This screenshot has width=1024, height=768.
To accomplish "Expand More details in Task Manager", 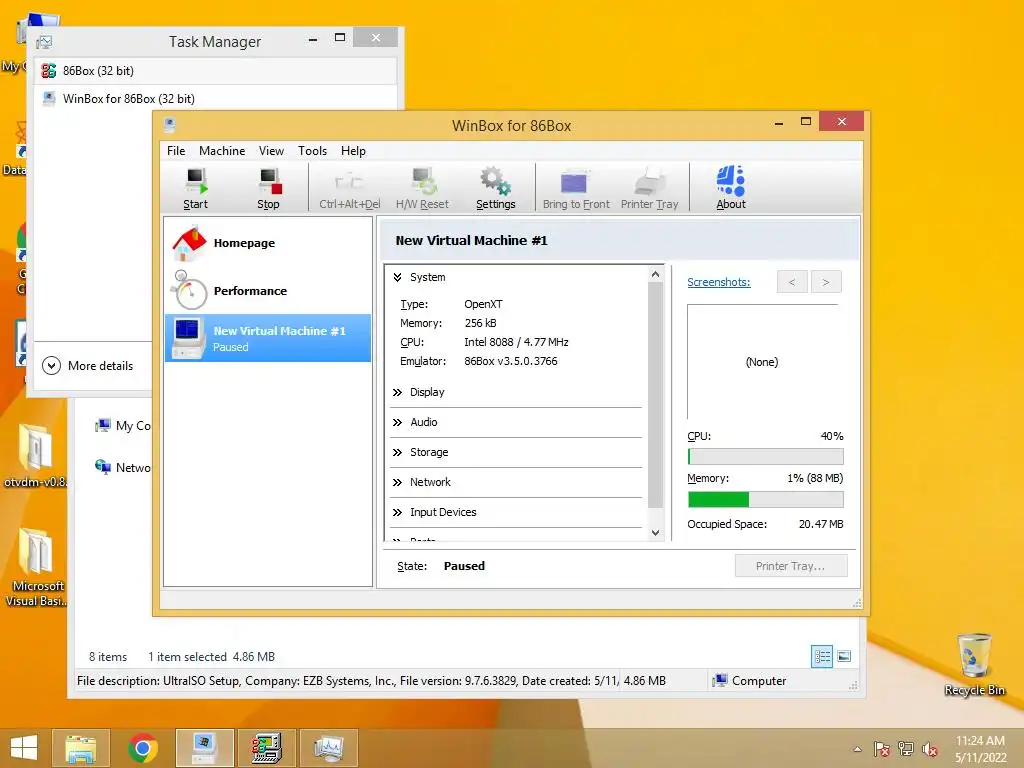I will [88, 366].
